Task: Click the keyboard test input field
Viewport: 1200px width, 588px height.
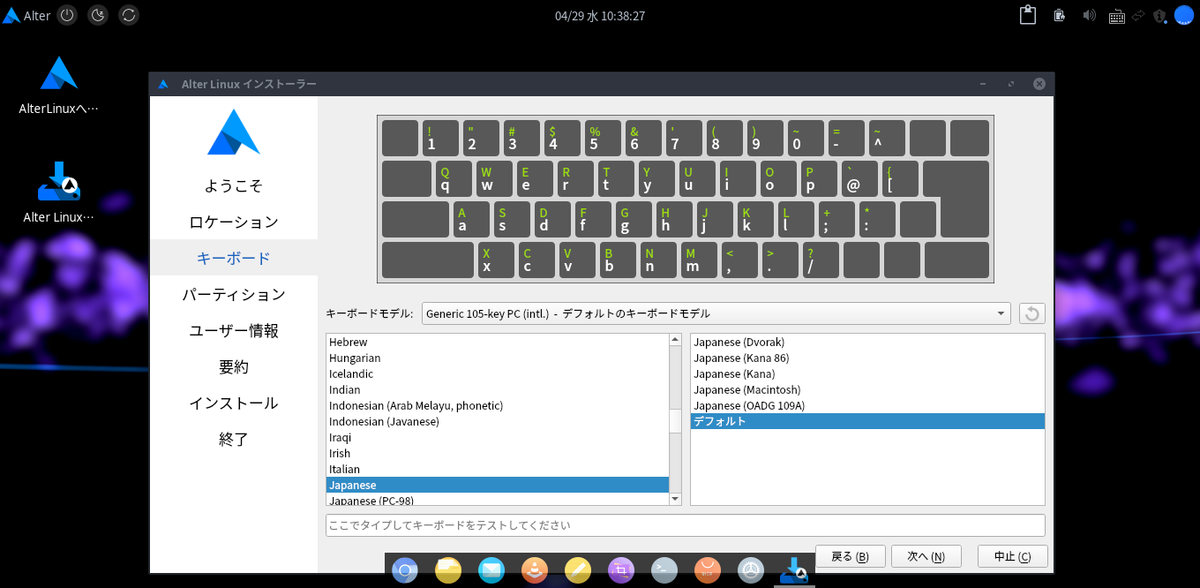Action: click(x=685, y=525)
